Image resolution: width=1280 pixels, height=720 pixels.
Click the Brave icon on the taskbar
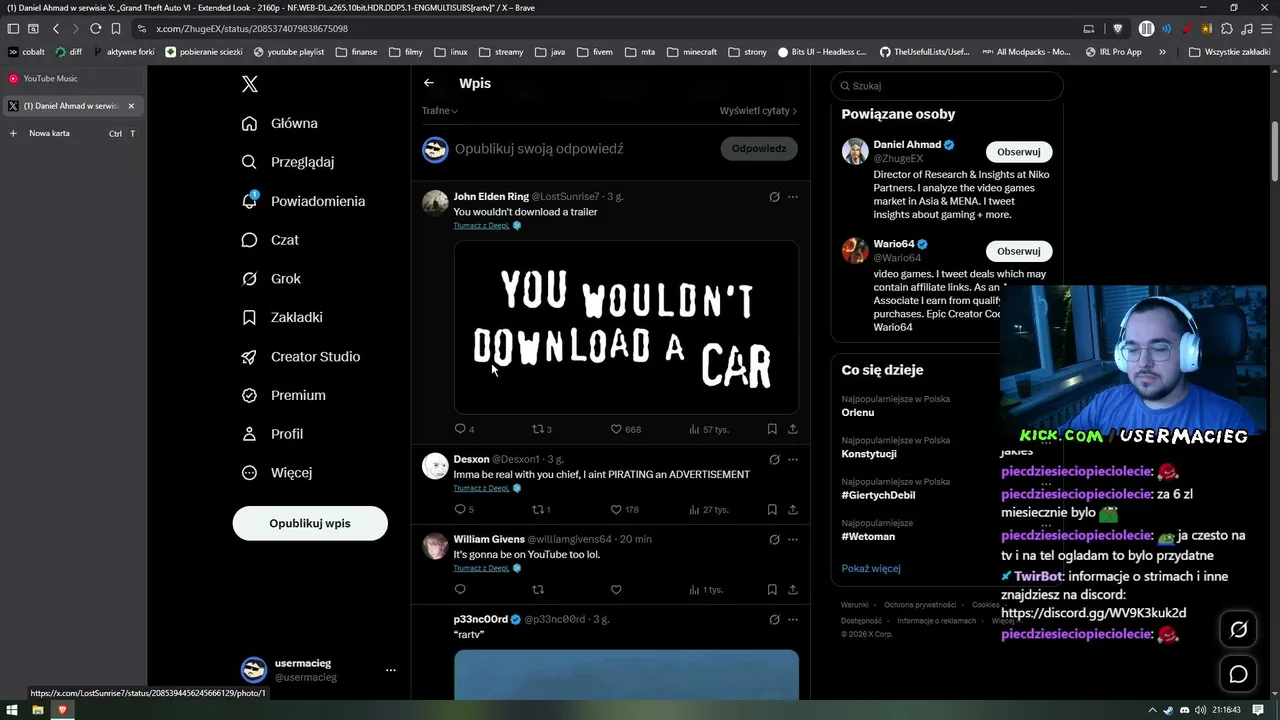[63, 710]
